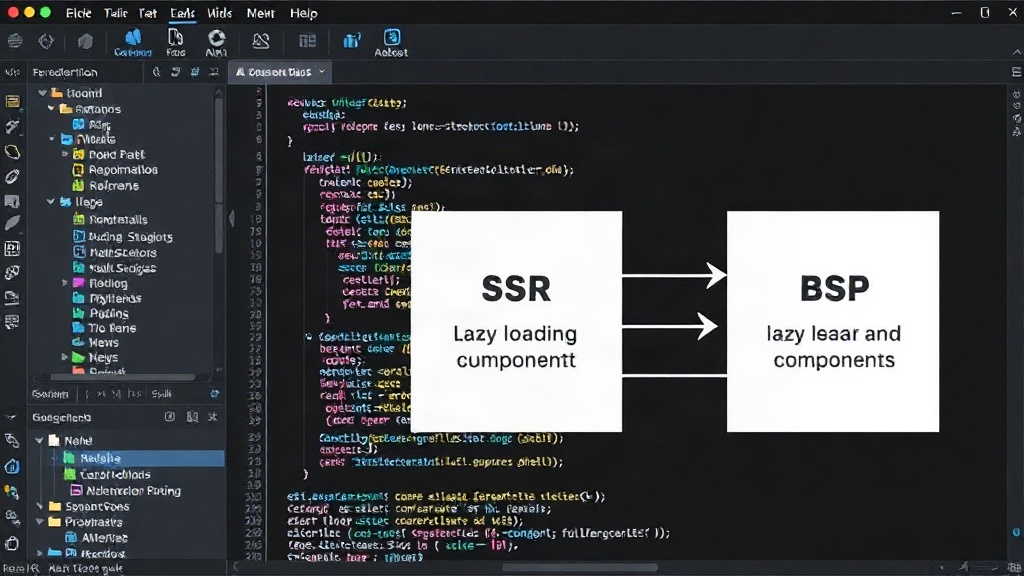Click the editor horizontal scrollbar

(579, 567)
